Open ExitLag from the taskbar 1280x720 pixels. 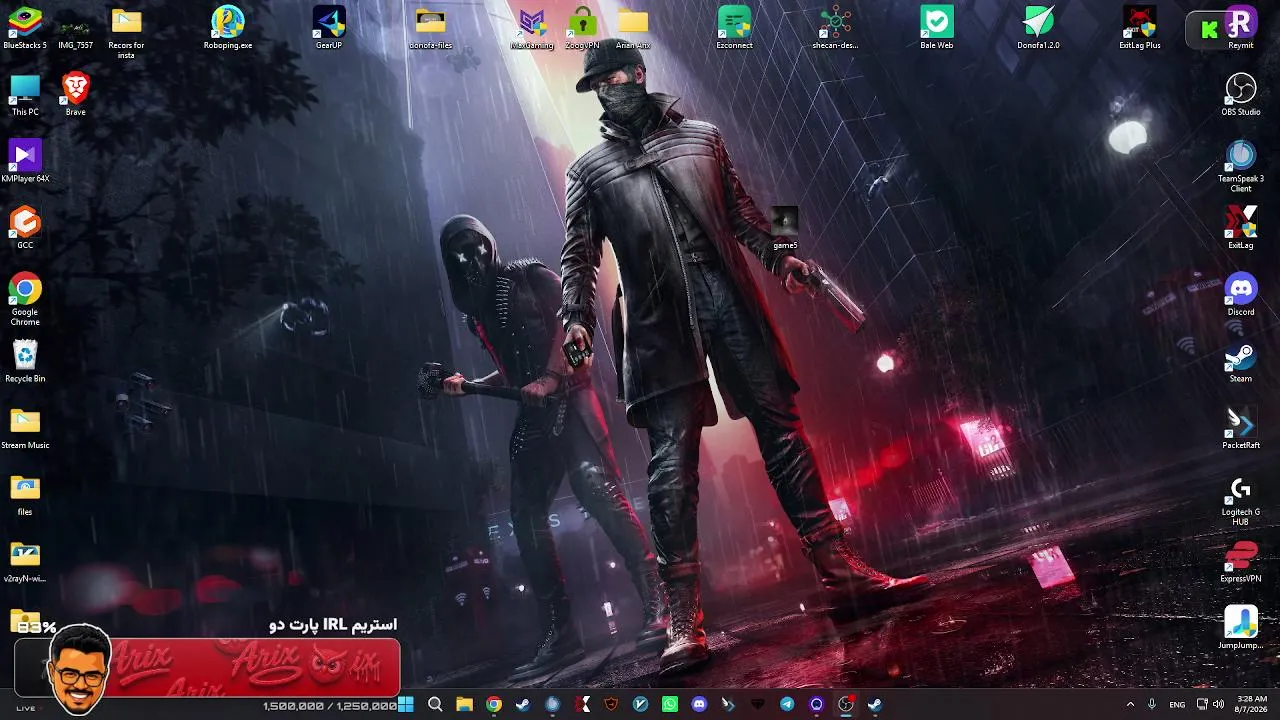582,704
